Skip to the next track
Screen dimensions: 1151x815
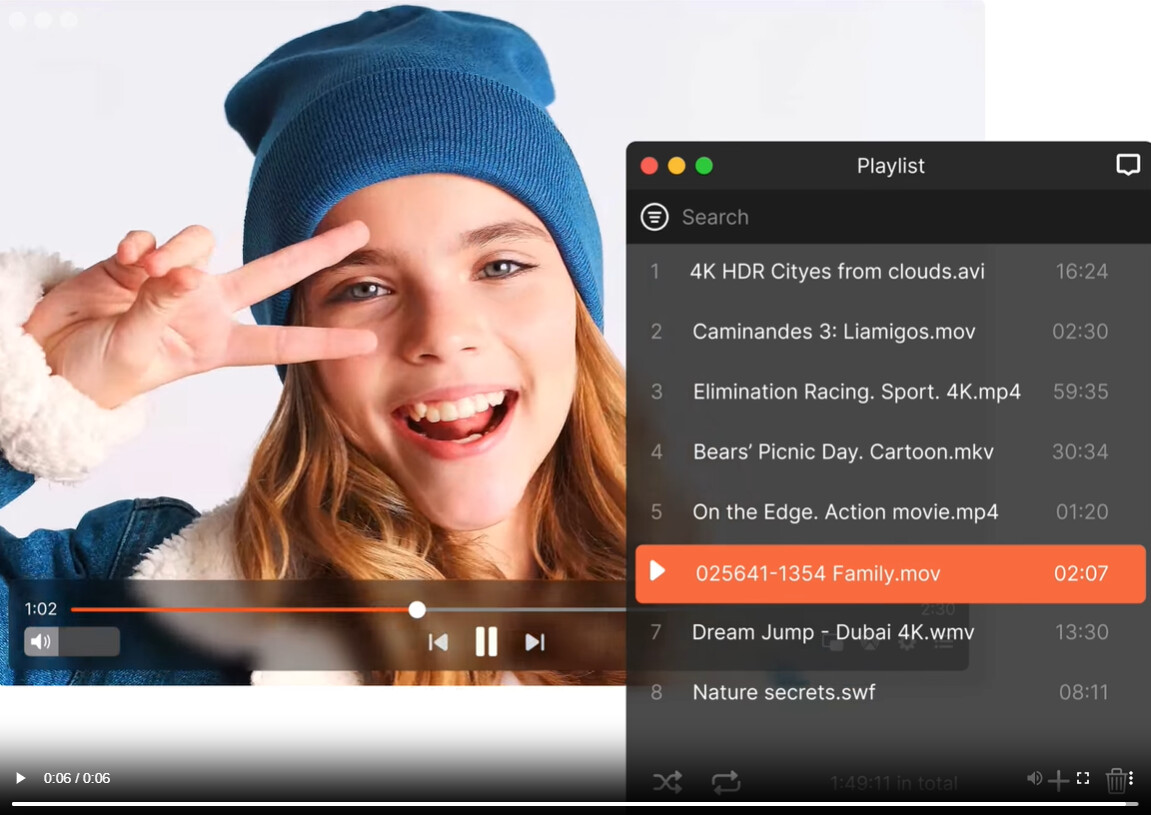(535, 642)
